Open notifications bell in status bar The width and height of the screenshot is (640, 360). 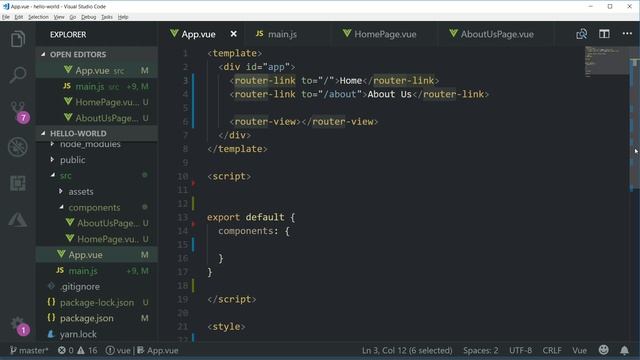click(x=624, y=350)
